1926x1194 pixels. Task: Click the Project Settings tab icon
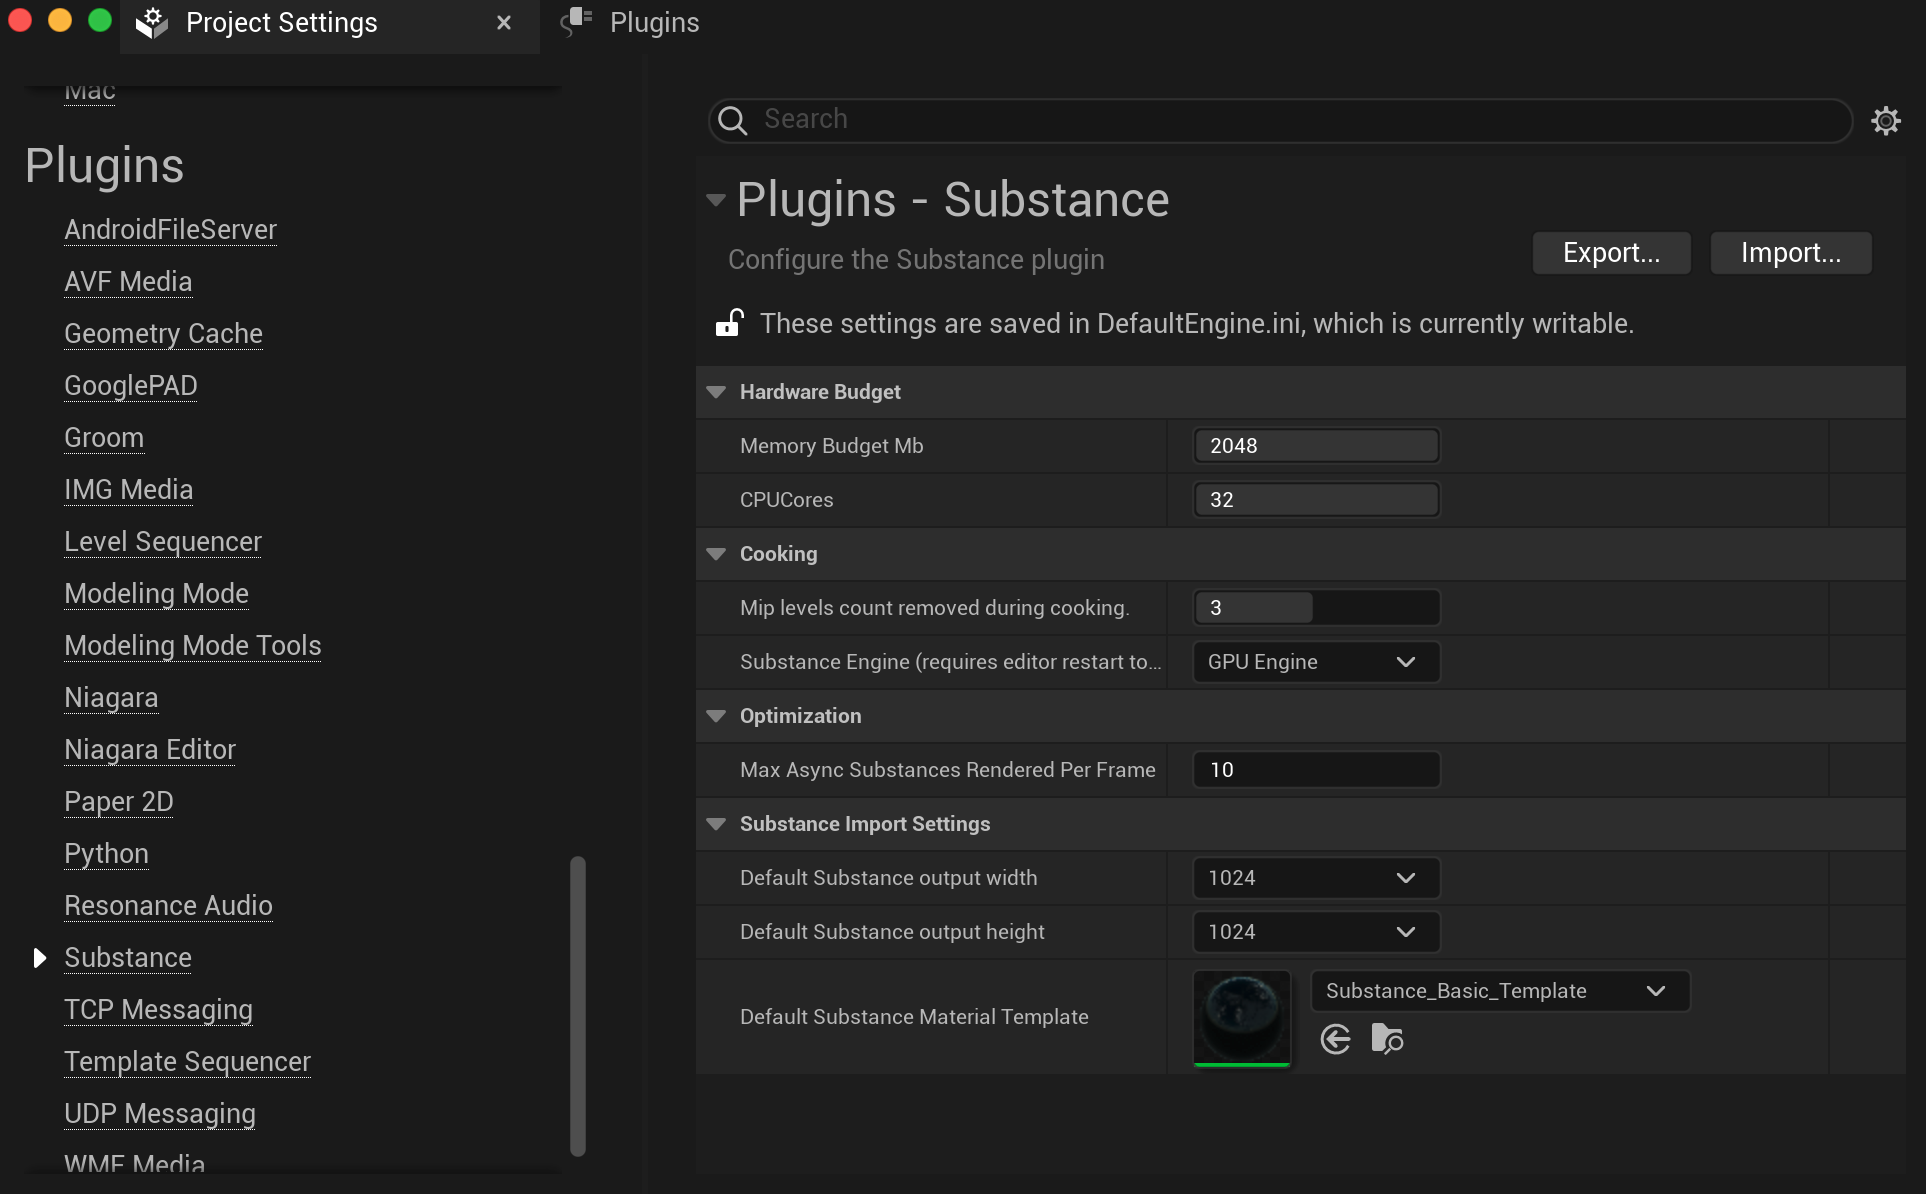point(152,22)
